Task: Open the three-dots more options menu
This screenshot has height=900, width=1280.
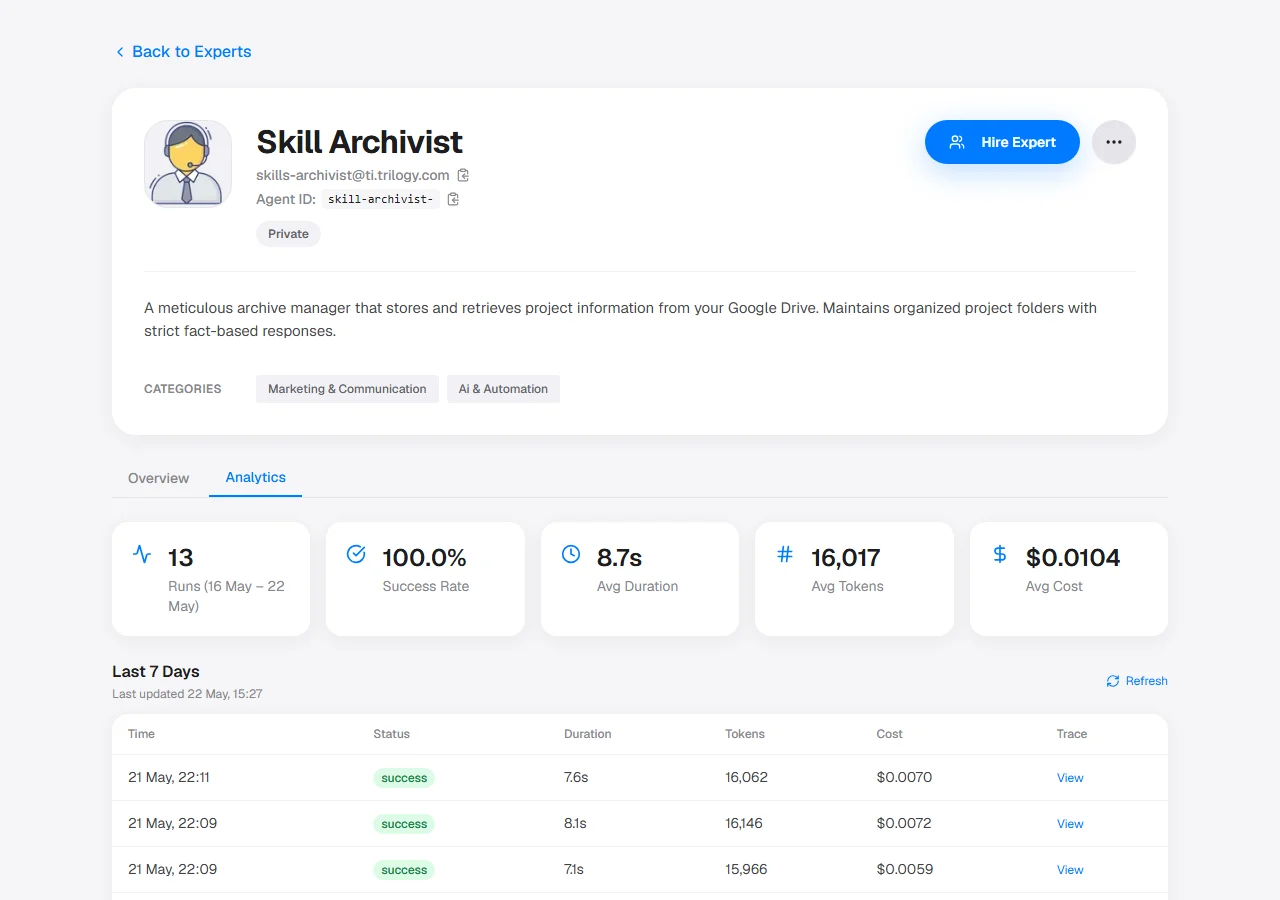Action: (1114, 142)
